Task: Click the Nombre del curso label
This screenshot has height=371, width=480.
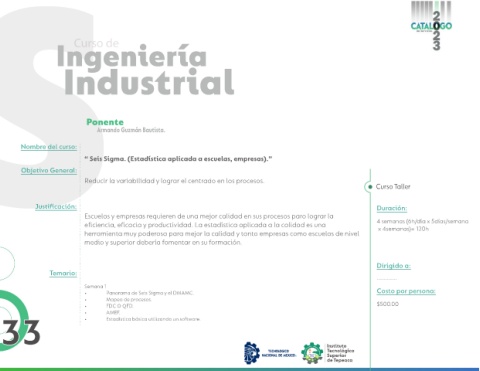Action: [49, 147]
